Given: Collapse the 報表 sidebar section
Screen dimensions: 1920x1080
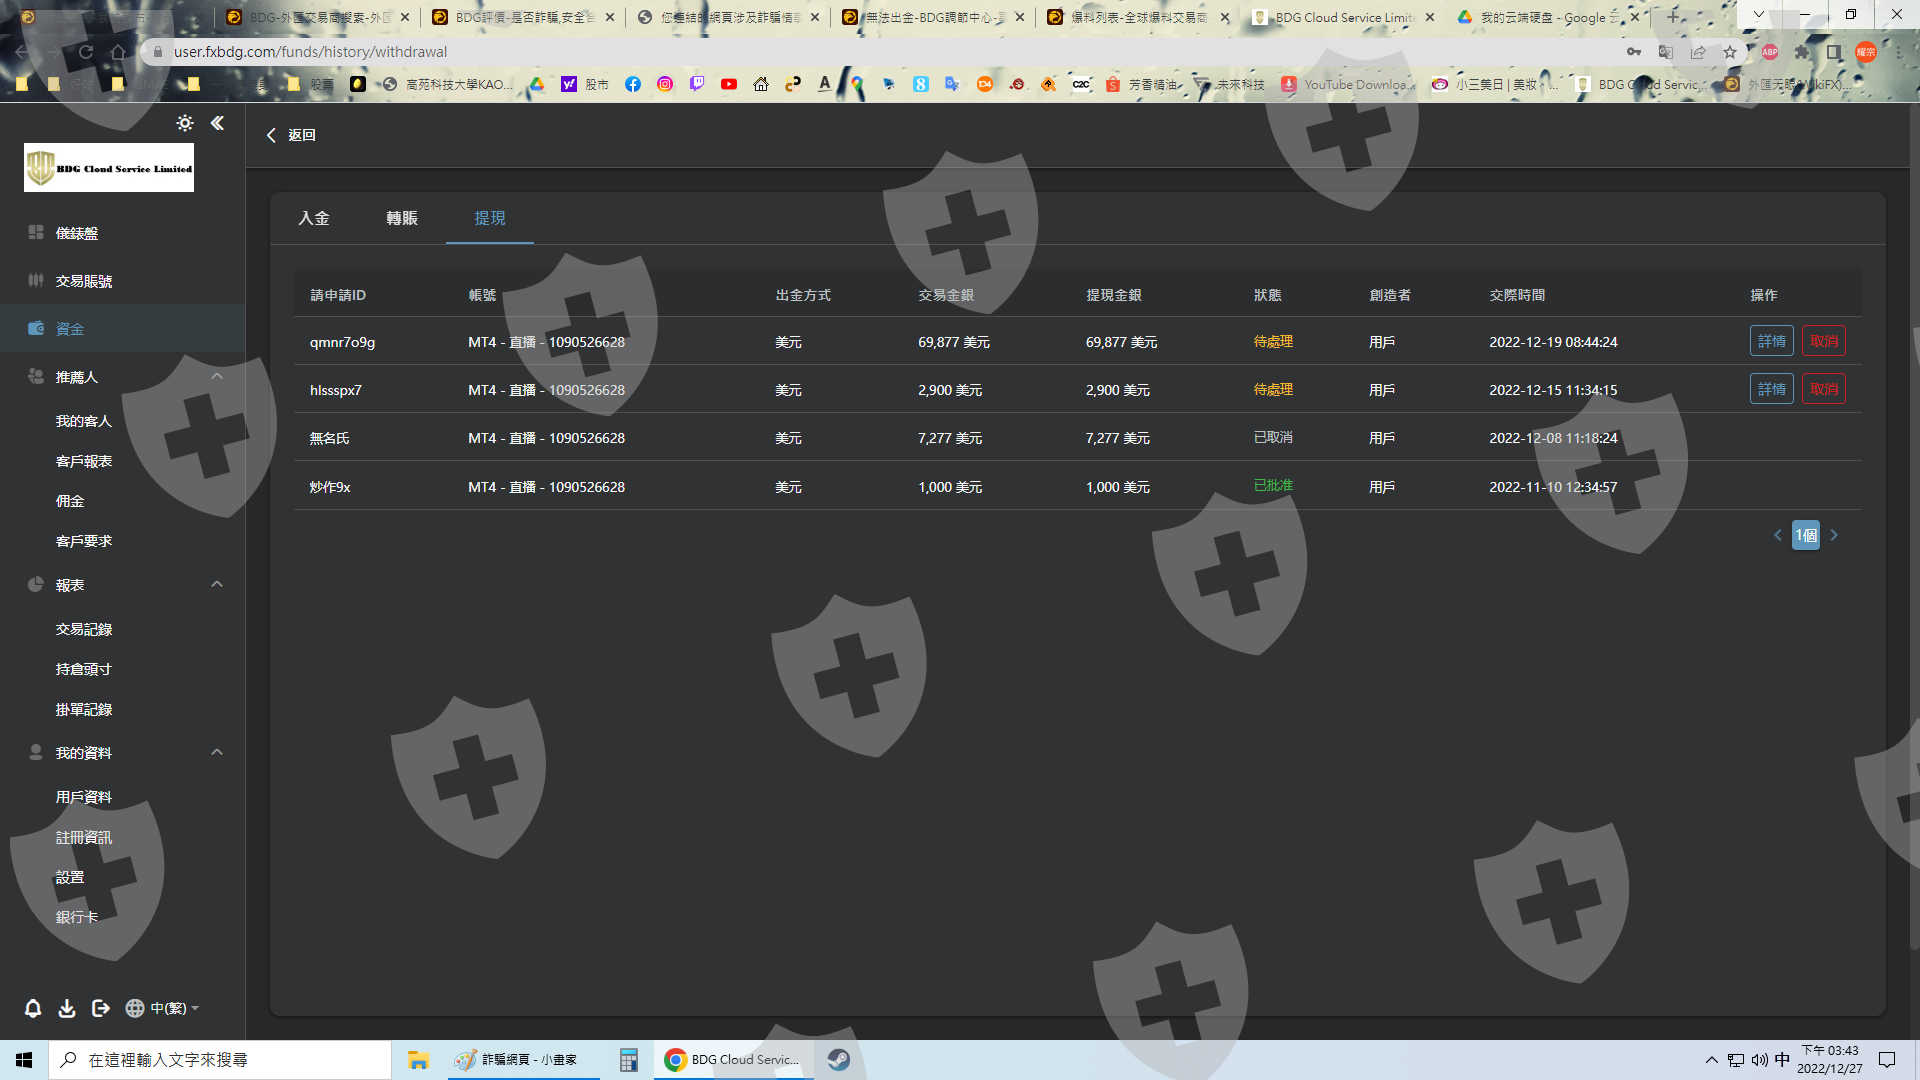Looking at the screenshot, I should point(217,584).
